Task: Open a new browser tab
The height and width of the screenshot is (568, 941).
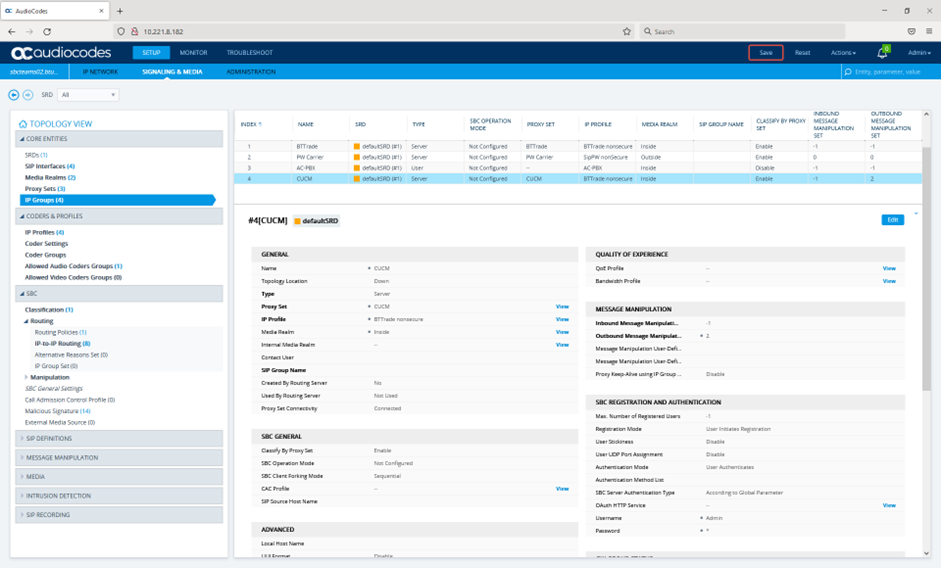Action: [120, 11]
